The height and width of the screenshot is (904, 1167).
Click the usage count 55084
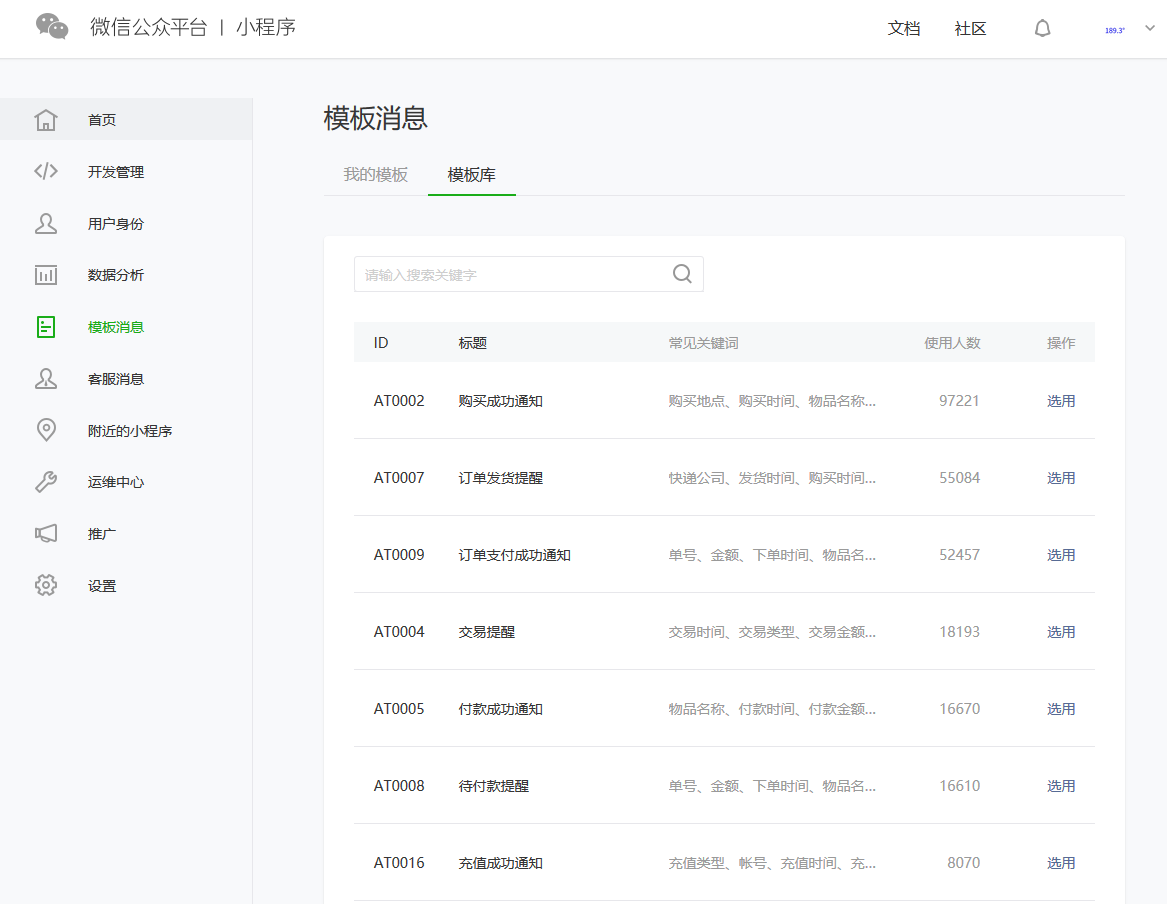click(x=959, y=478)
